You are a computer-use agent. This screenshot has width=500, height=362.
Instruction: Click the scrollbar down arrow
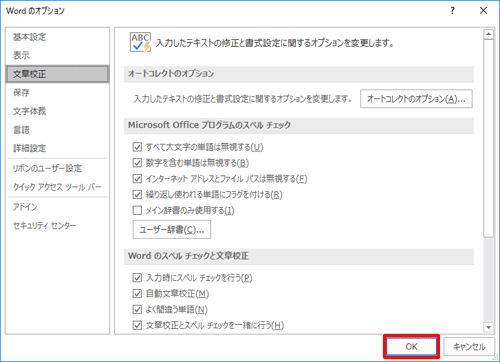coord(488,327)
